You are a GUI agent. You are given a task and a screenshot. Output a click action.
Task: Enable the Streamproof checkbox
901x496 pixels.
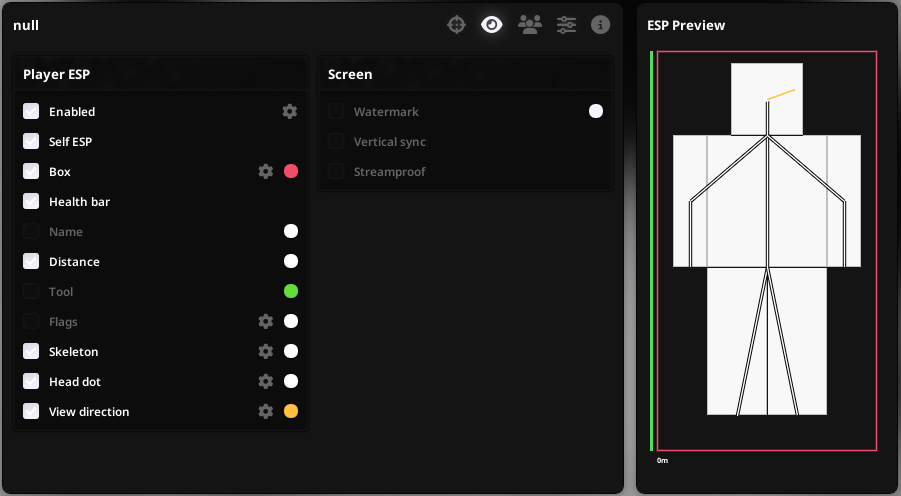click(336, 171)
